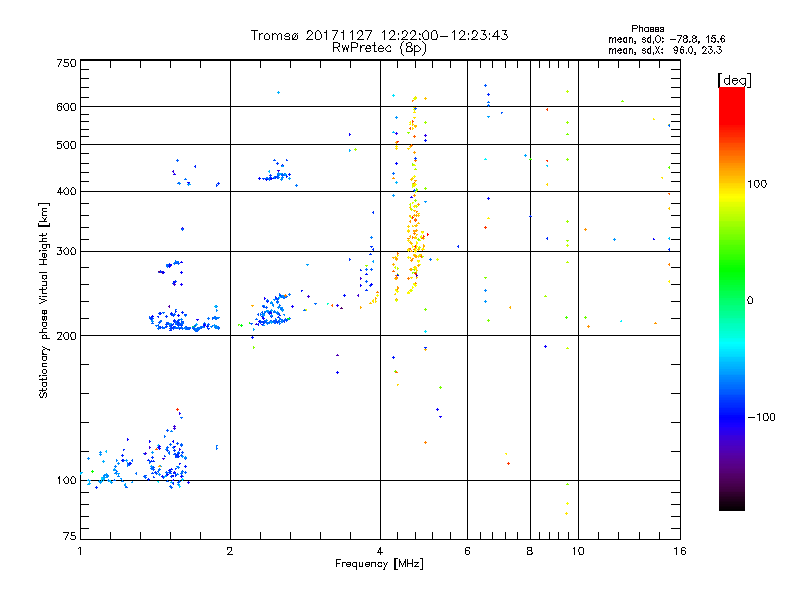Click the x-axis tick label '4'

[x=380, y=551]
